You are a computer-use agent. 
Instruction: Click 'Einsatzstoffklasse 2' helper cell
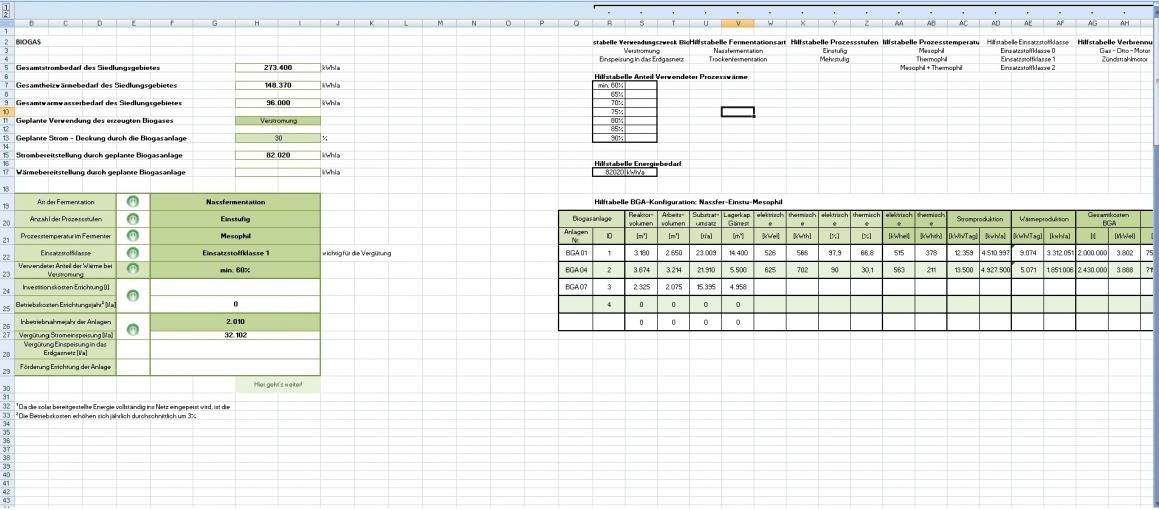tap(1027, 67)
